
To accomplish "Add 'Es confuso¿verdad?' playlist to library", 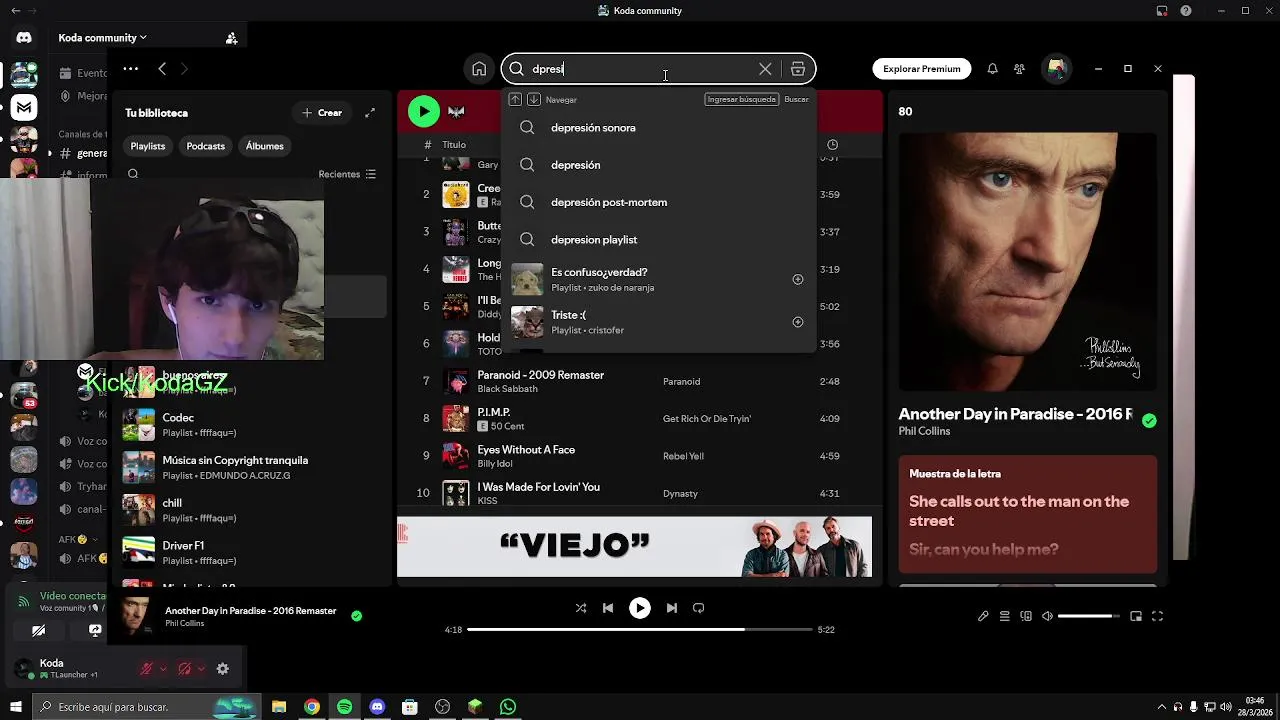I will click(798, 279).
